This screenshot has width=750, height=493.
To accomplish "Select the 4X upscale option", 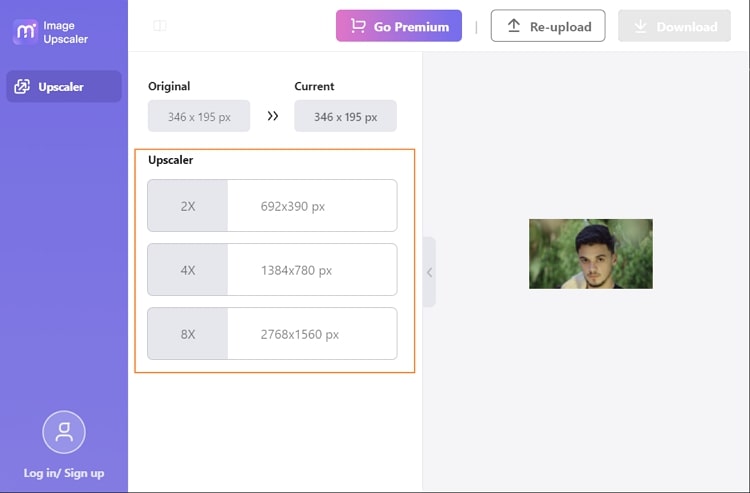I will [x=272, y=270].
